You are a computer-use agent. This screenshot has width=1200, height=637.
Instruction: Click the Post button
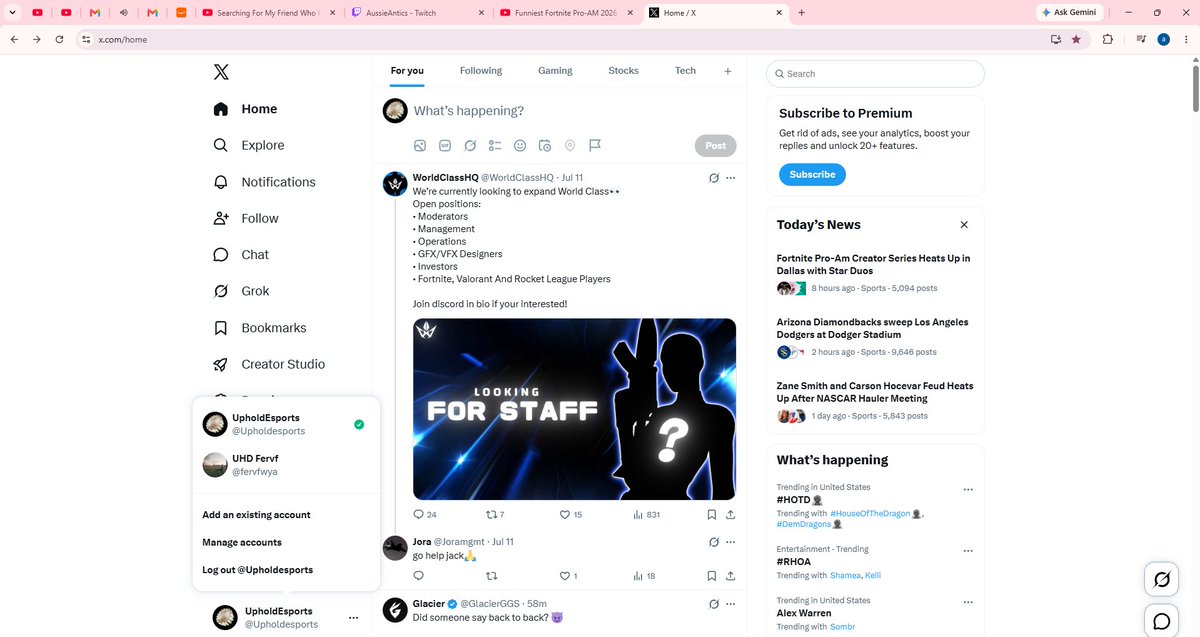(716, 145)
